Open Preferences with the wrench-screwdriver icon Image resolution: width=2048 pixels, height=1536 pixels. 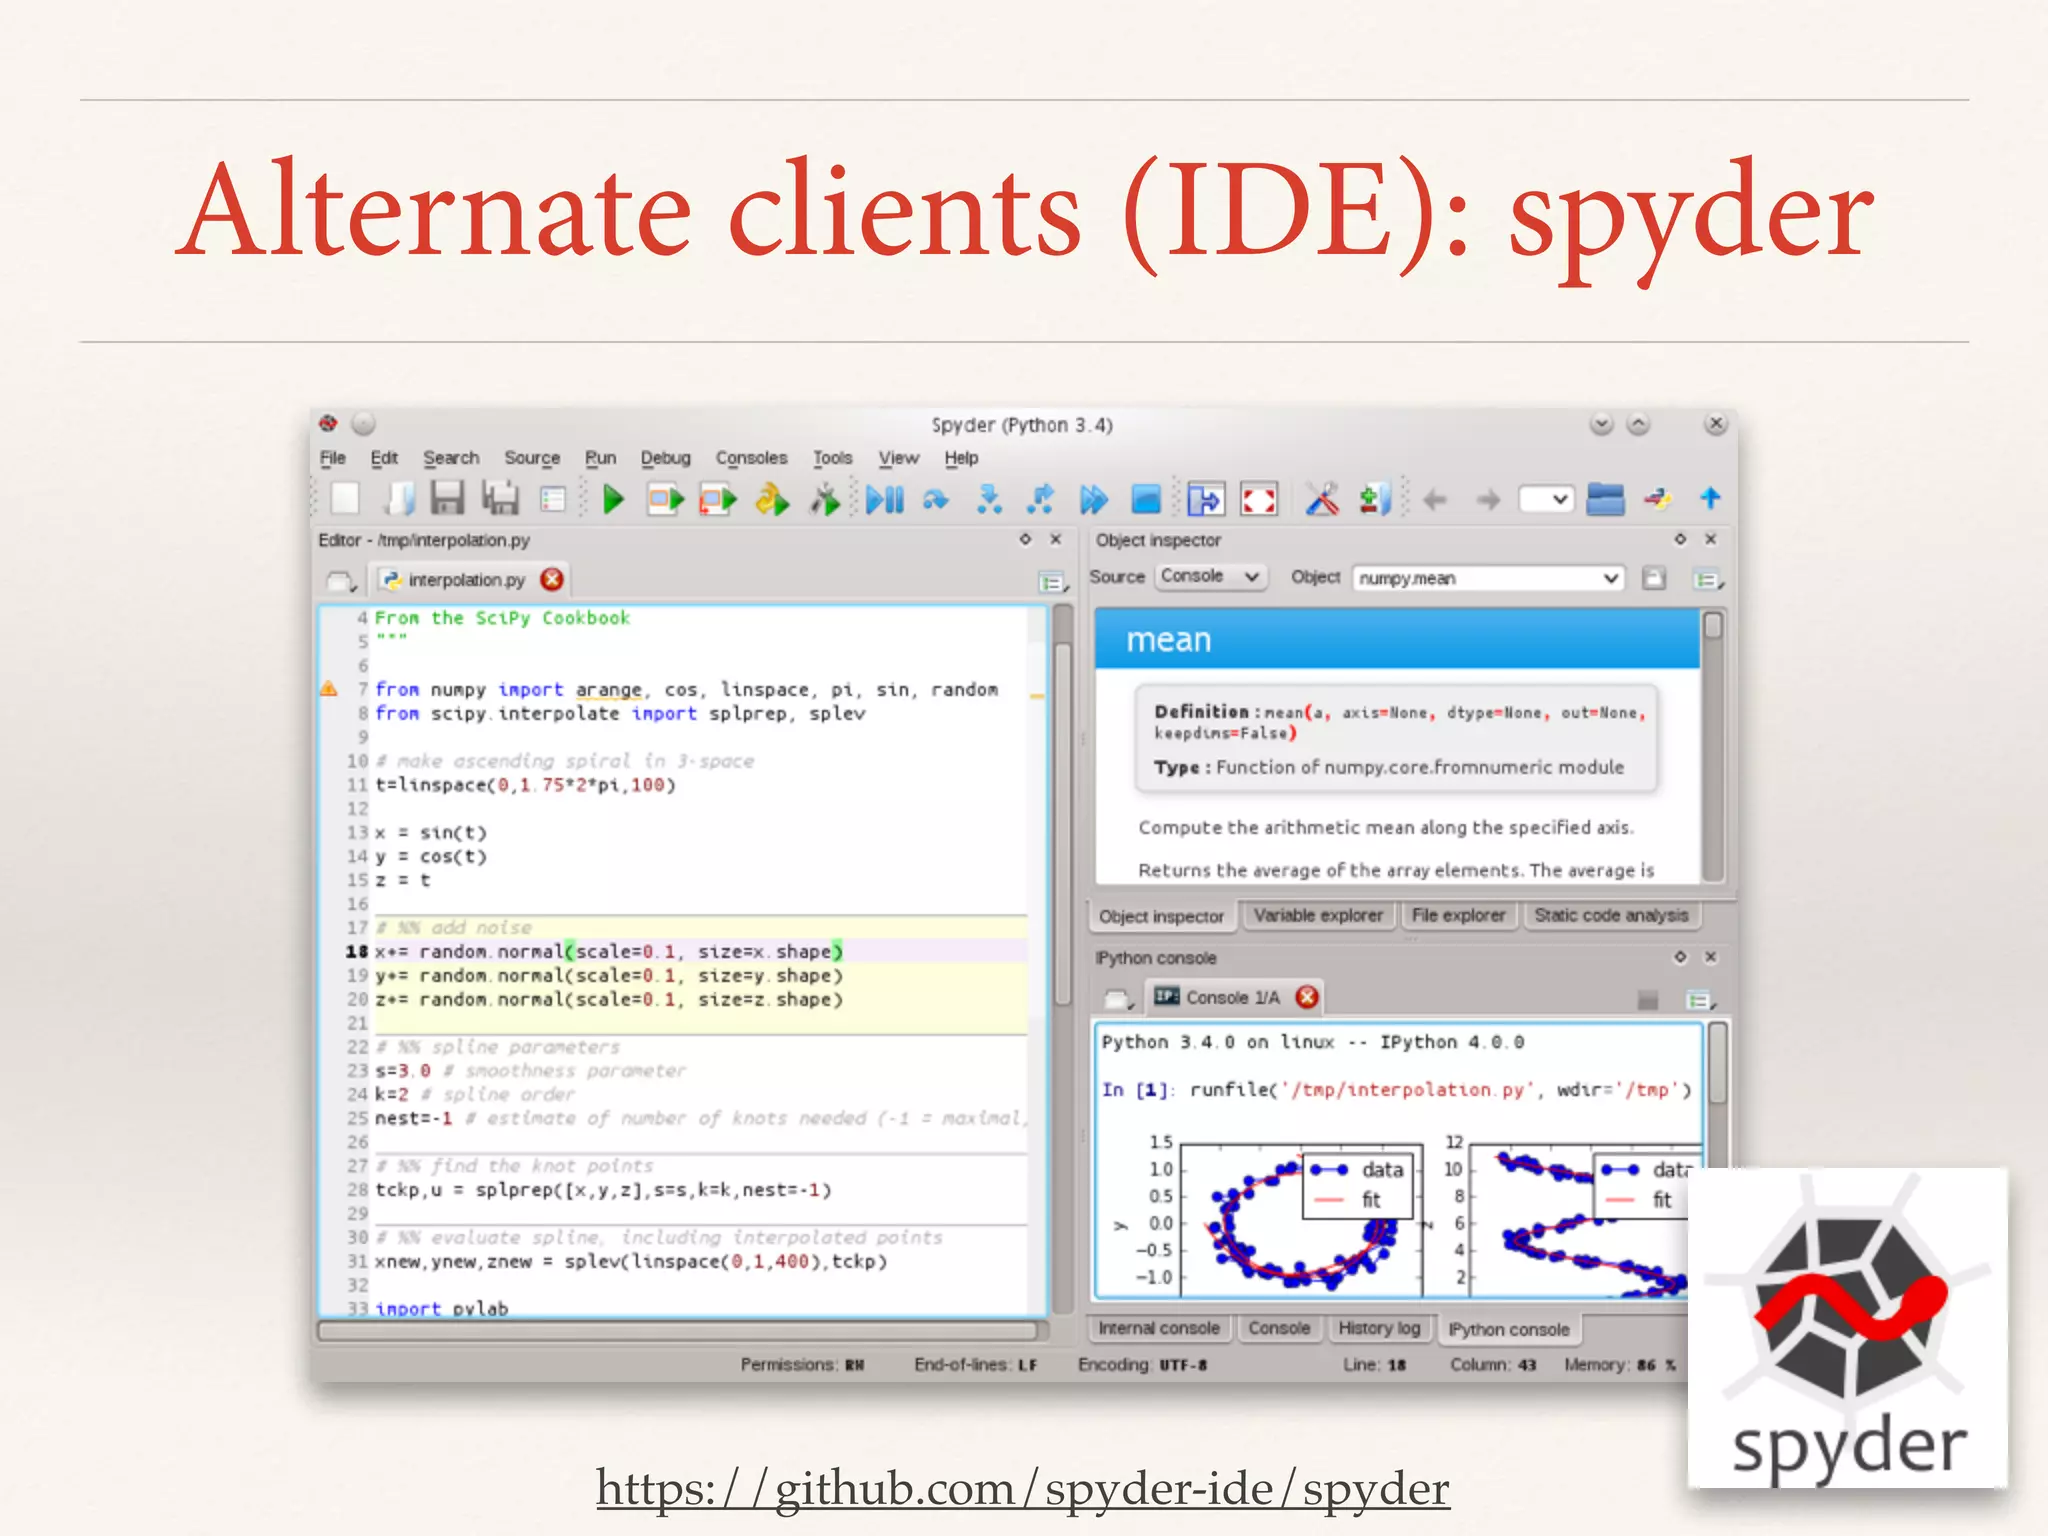pos(1321,498)
